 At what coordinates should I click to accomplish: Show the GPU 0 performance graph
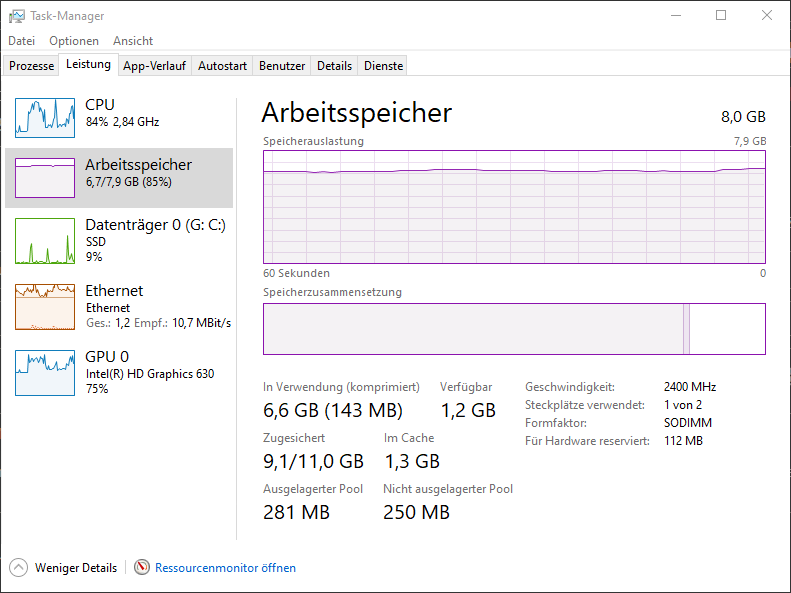(45, 373)
